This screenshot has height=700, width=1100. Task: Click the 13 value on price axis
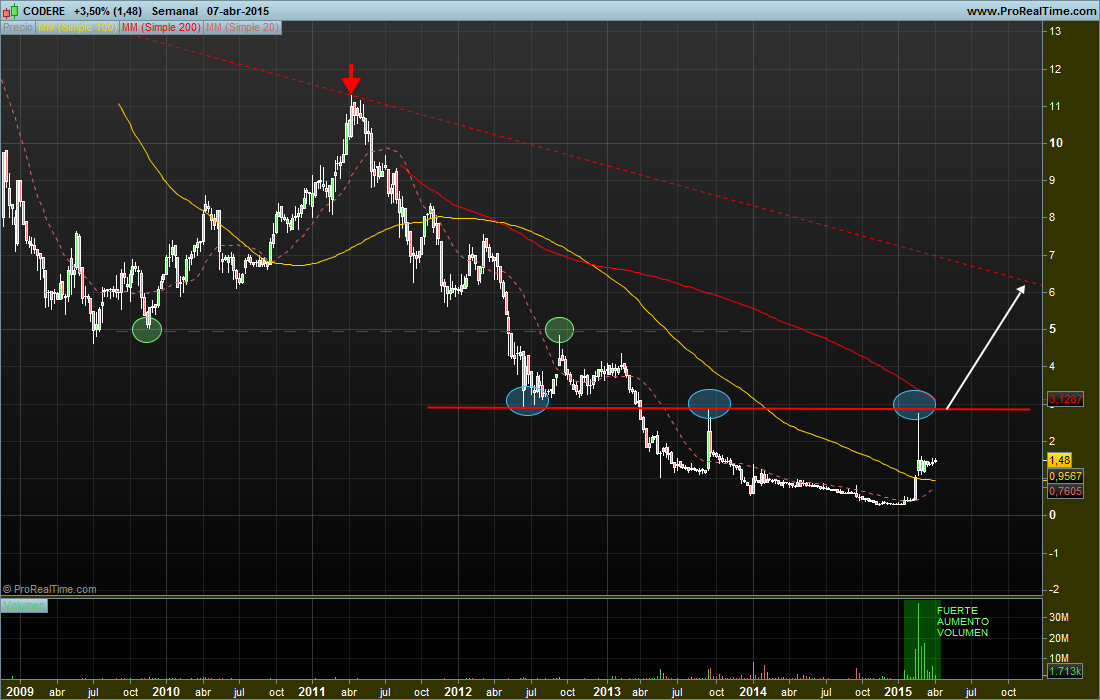coord(1055,32)
